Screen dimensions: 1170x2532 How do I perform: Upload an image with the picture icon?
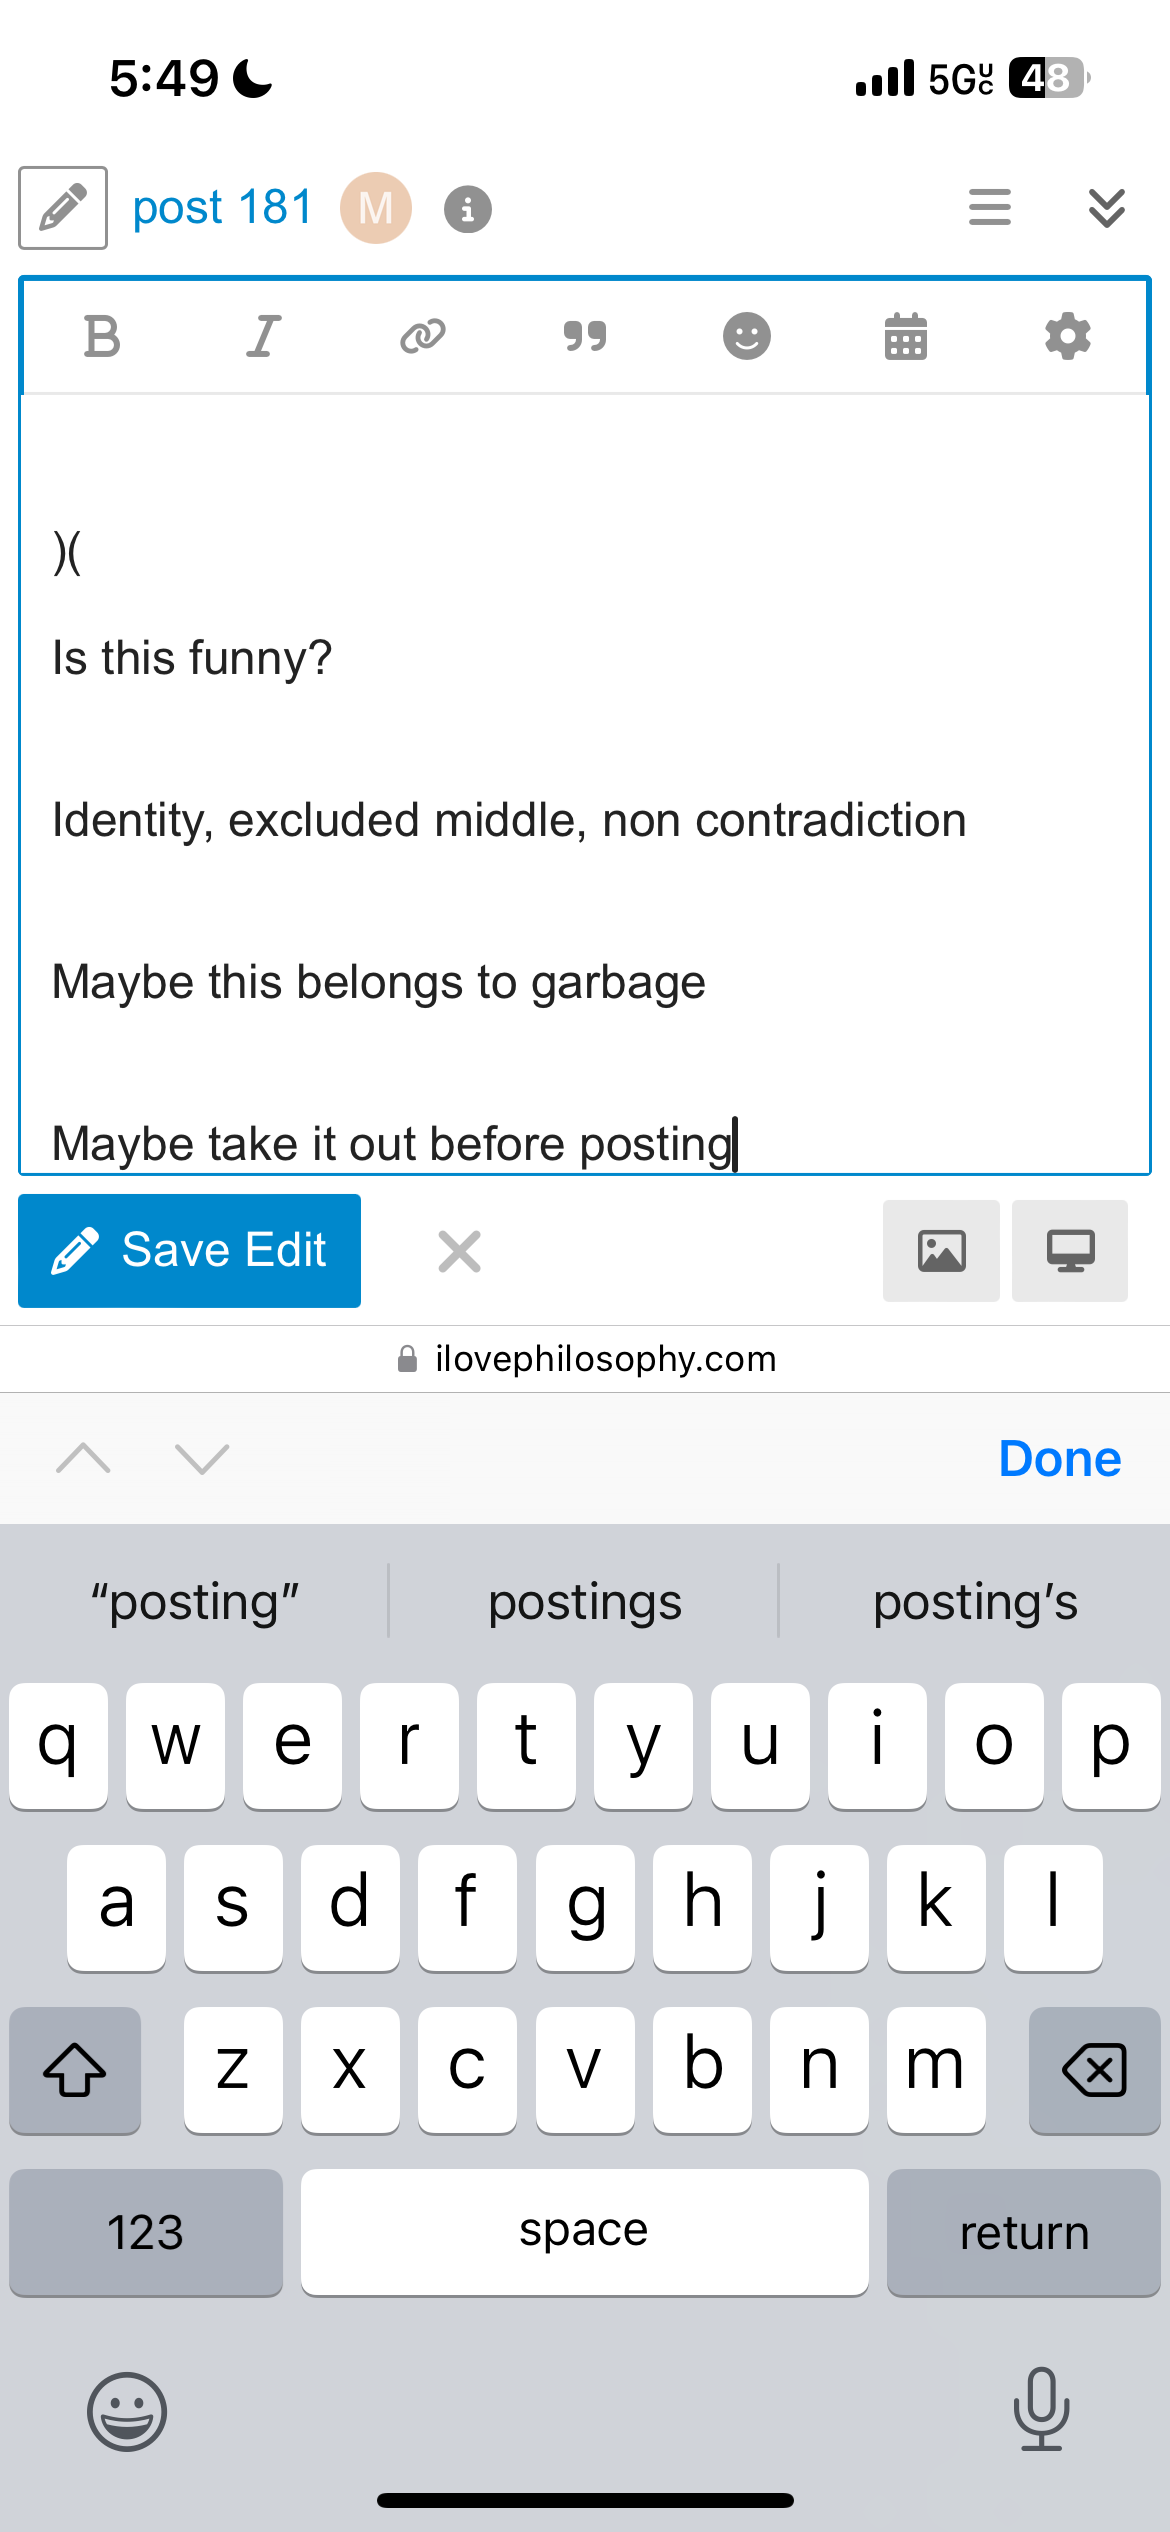(941, 1251)
